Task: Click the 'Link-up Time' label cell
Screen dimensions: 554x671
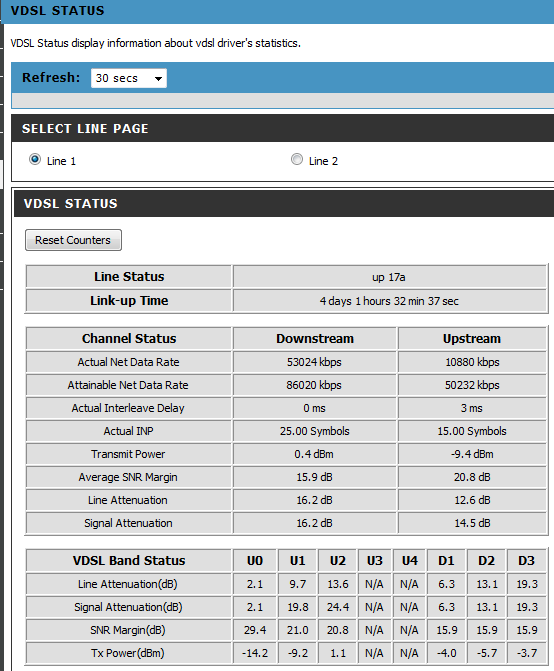Action: click(129, 300)
